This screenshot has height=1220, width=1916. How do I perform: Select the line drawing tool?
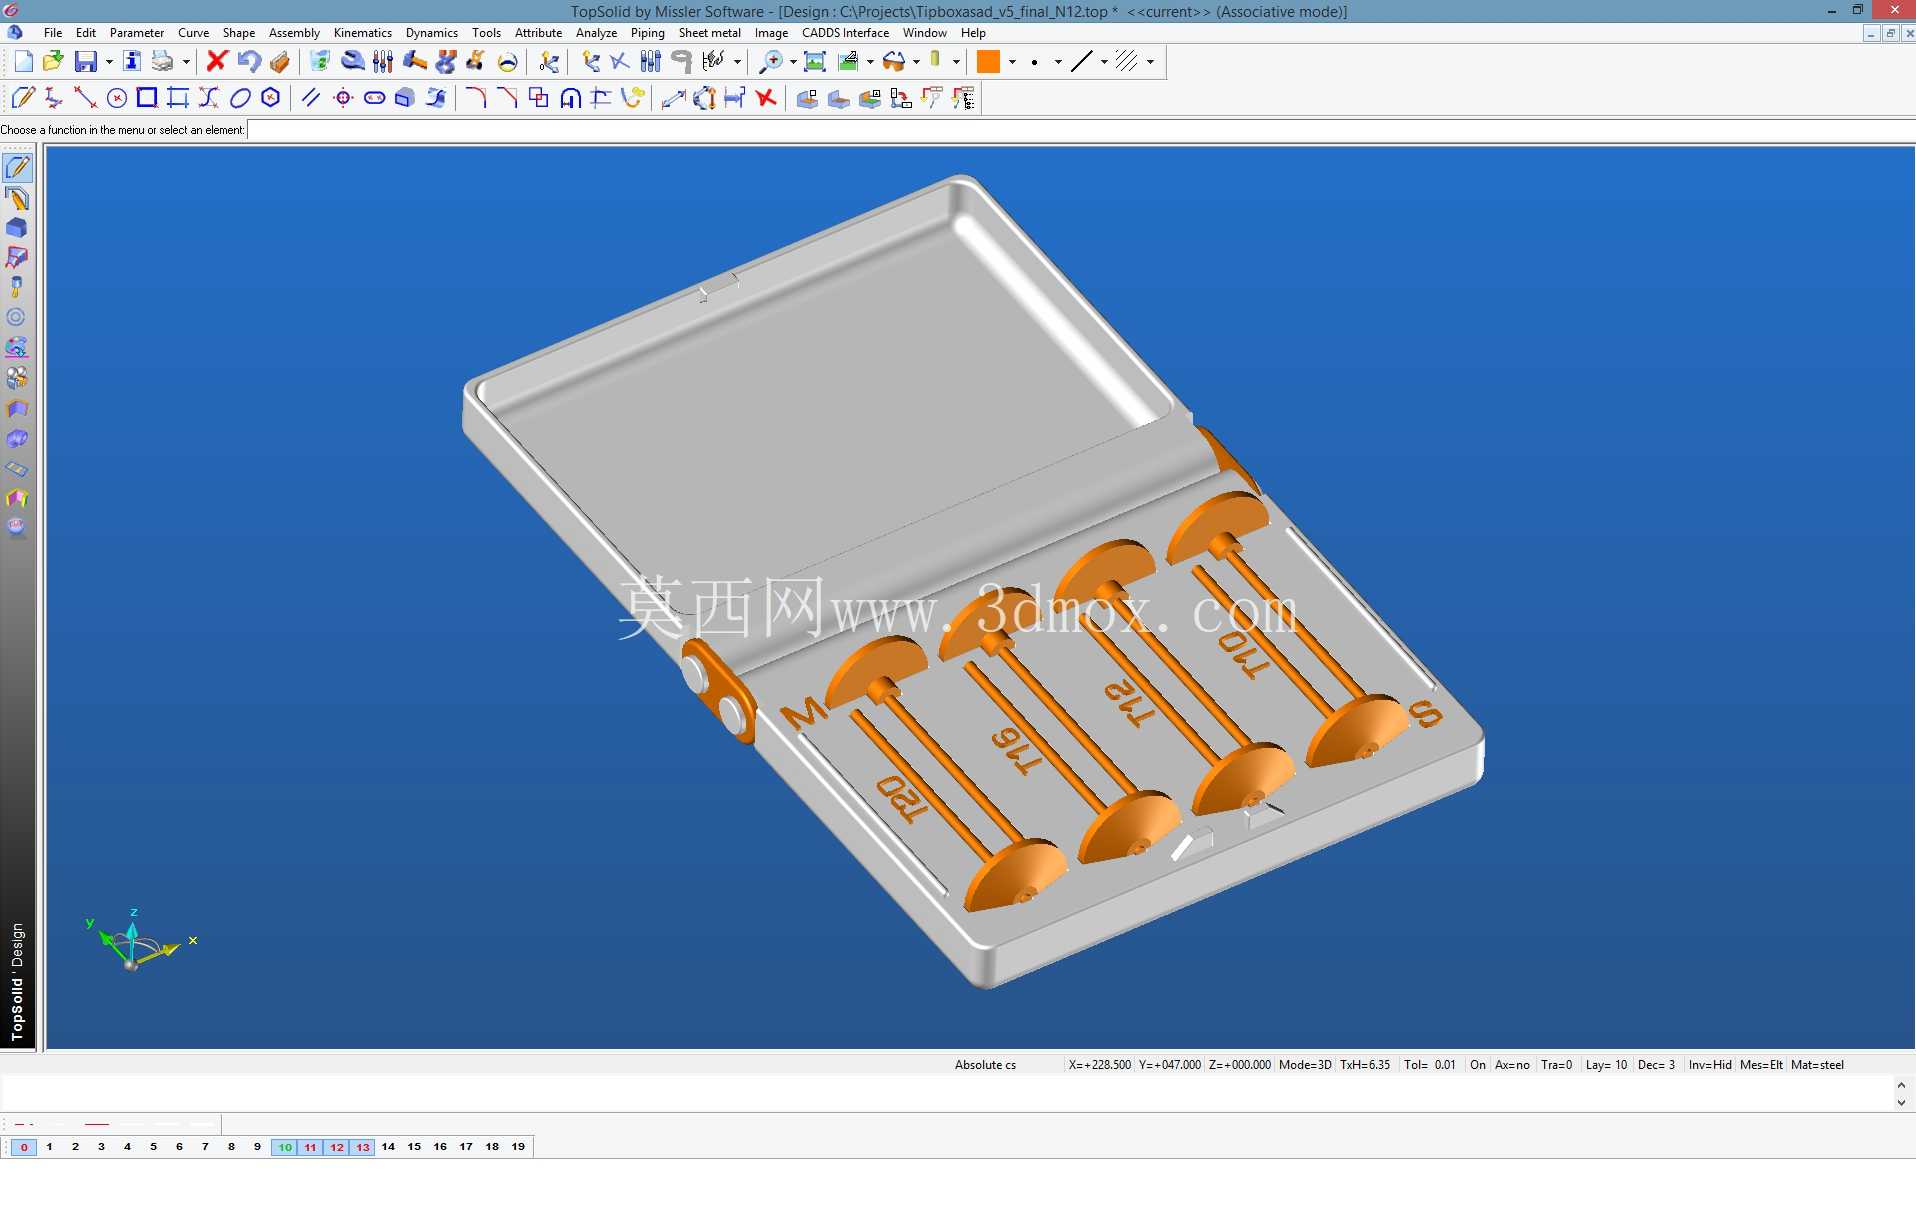point(85,98)
